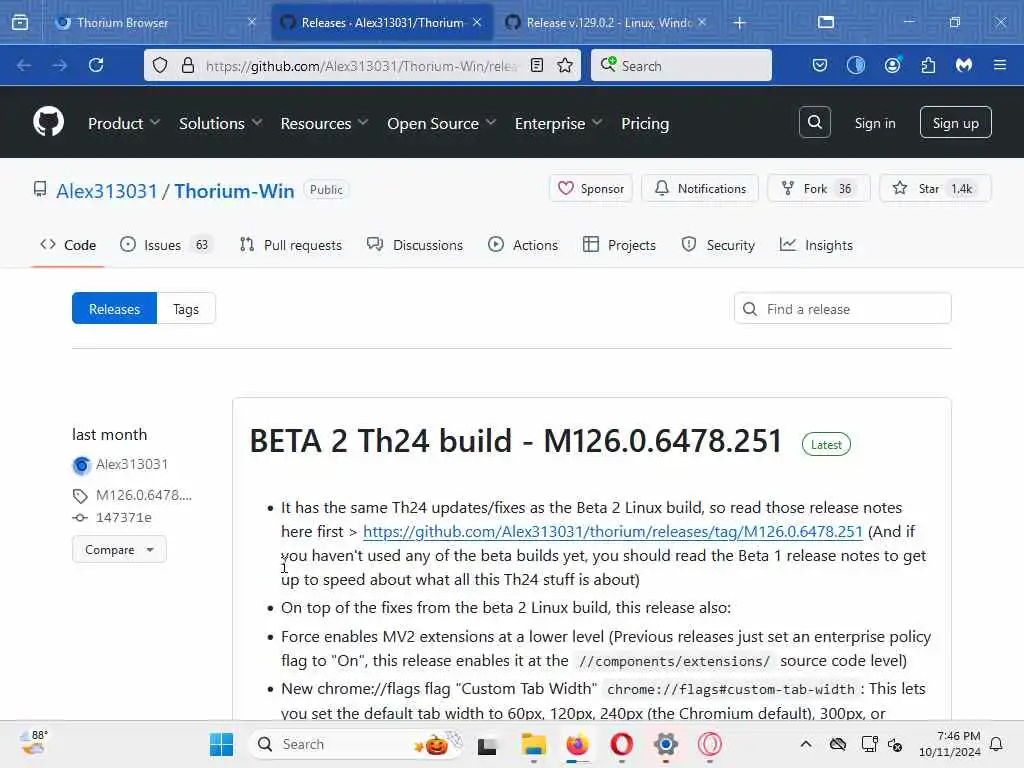Expand the Product menu
This screenshot has height=768, width=1024.
(124, 123)
